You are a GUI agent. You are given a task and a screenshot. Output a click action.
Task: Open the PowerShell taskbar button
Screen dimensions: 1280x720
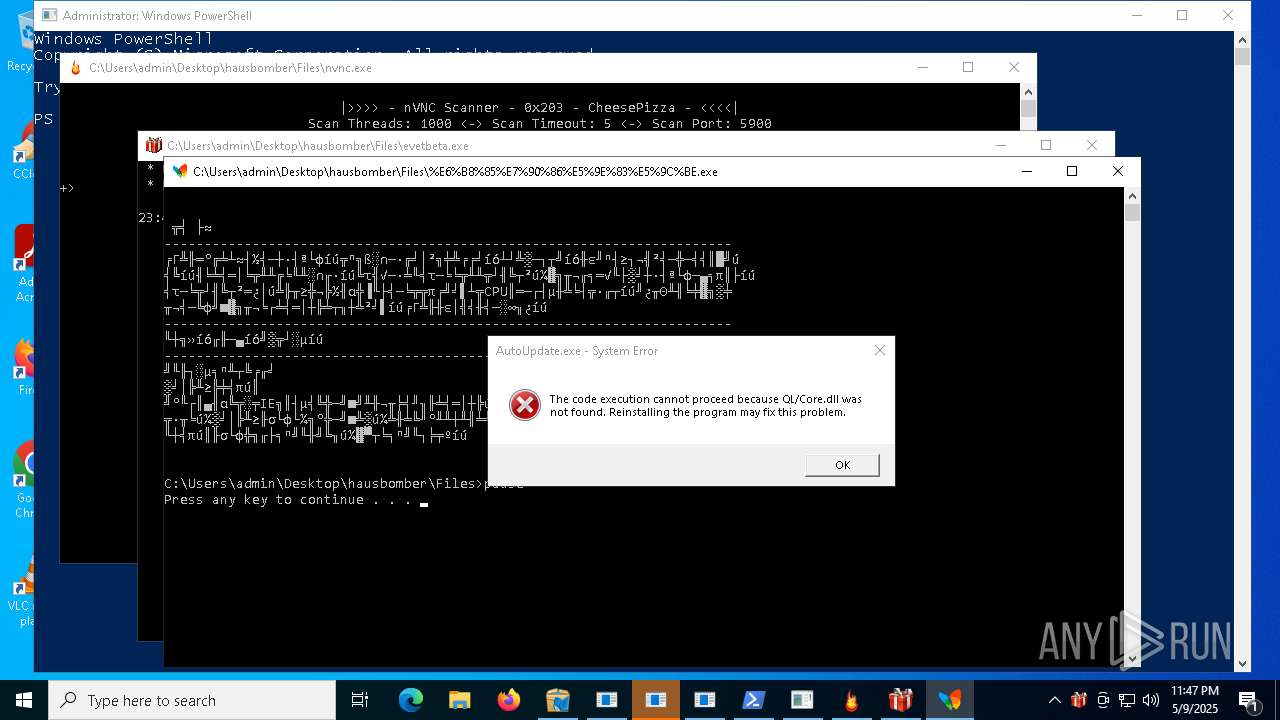click(x=753, y=700)
